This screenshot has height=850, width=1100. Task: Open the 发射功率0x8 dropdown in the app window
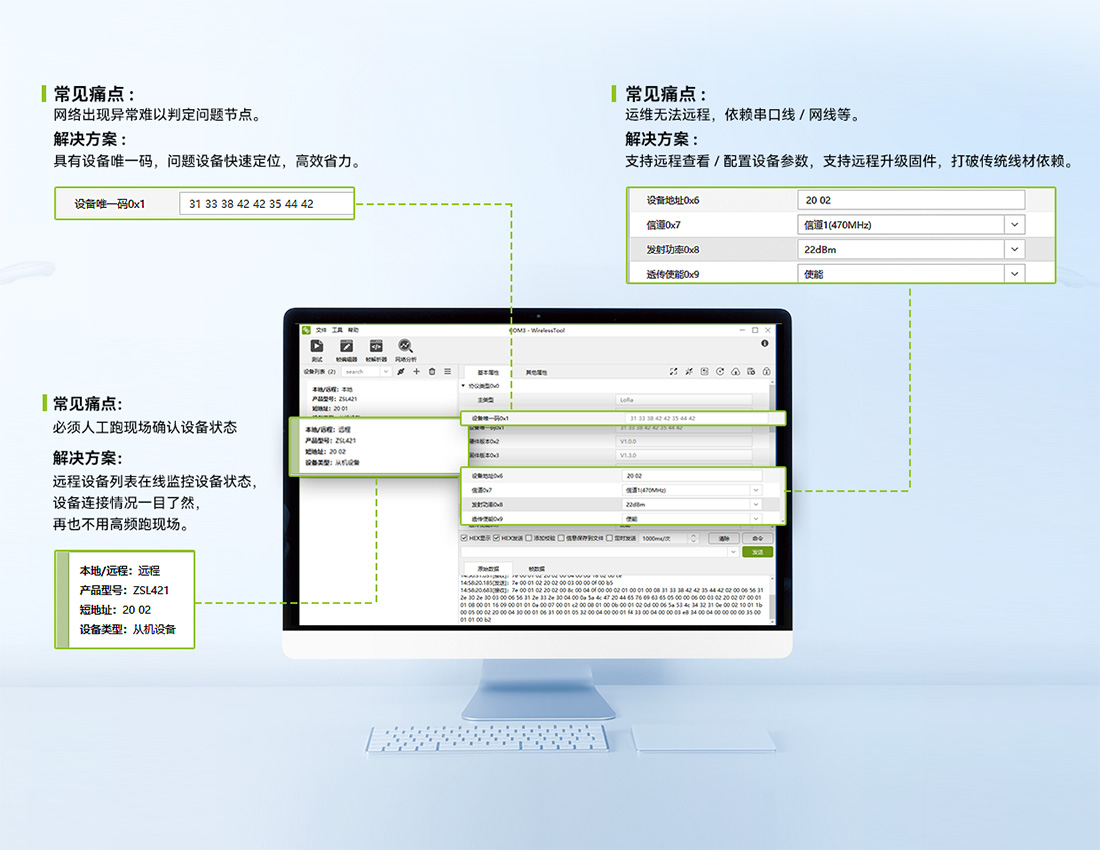pos(755,505)
